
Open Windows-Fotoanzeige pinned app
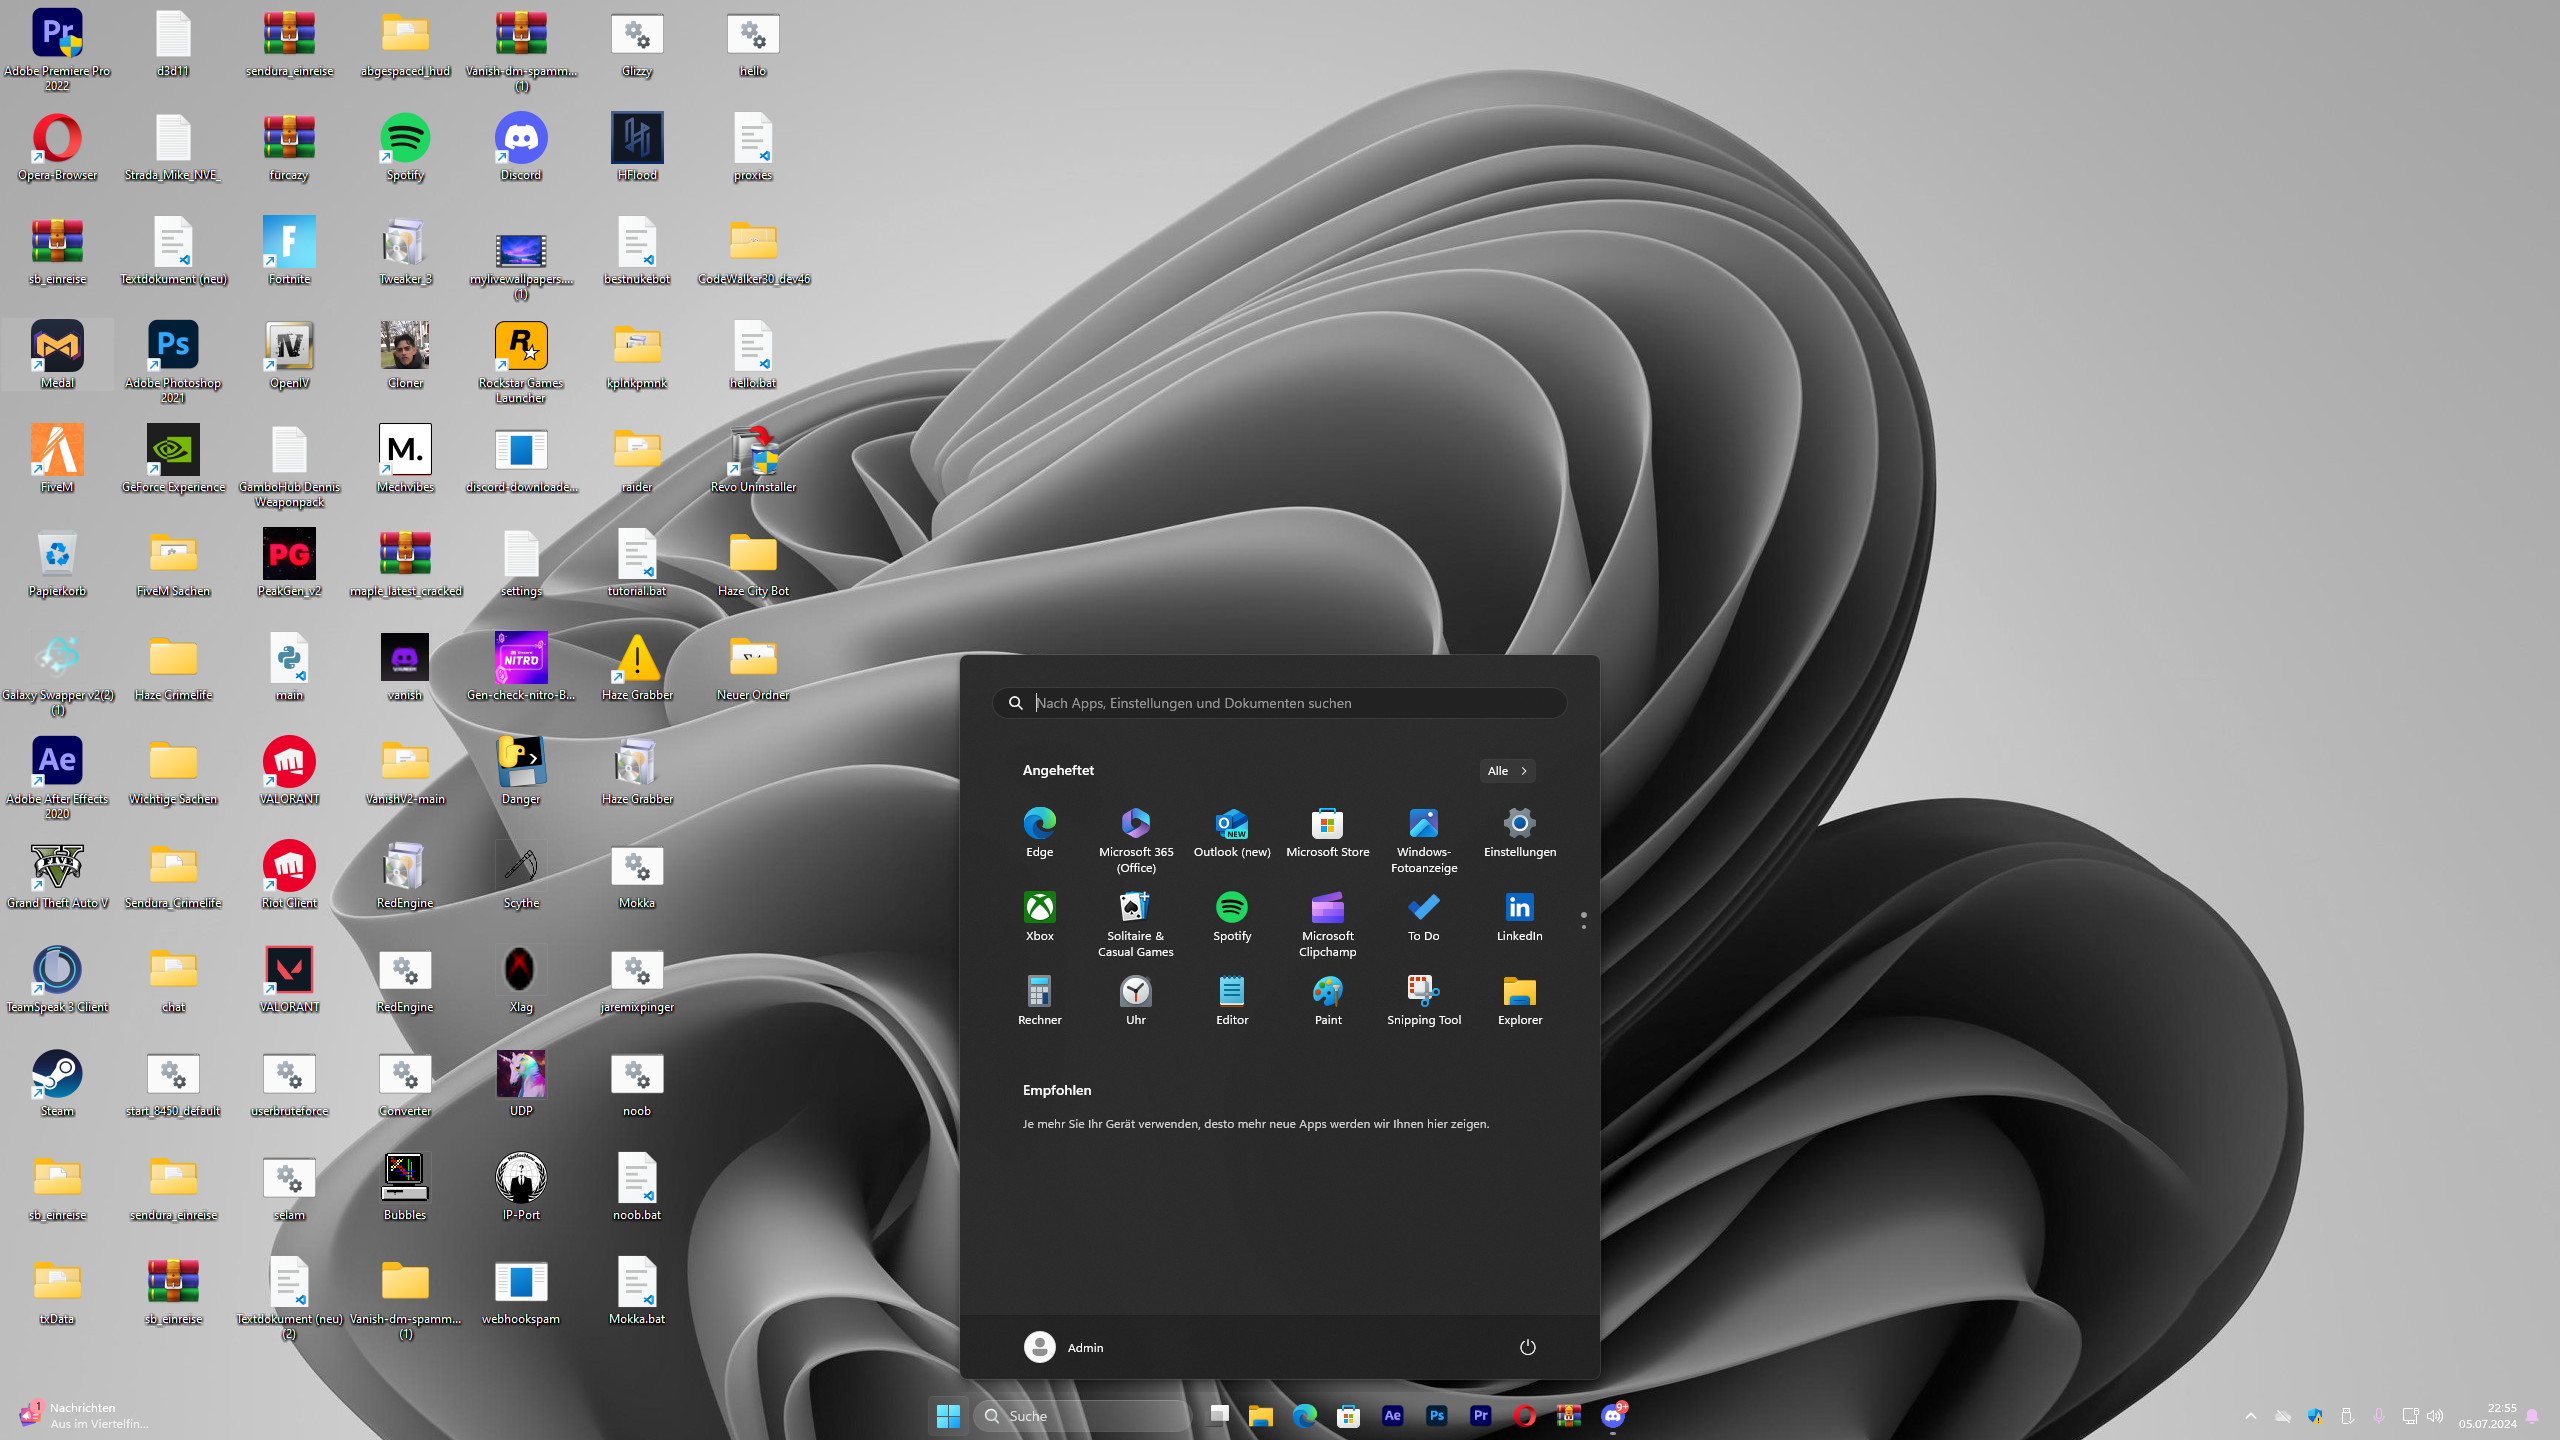1424,840
